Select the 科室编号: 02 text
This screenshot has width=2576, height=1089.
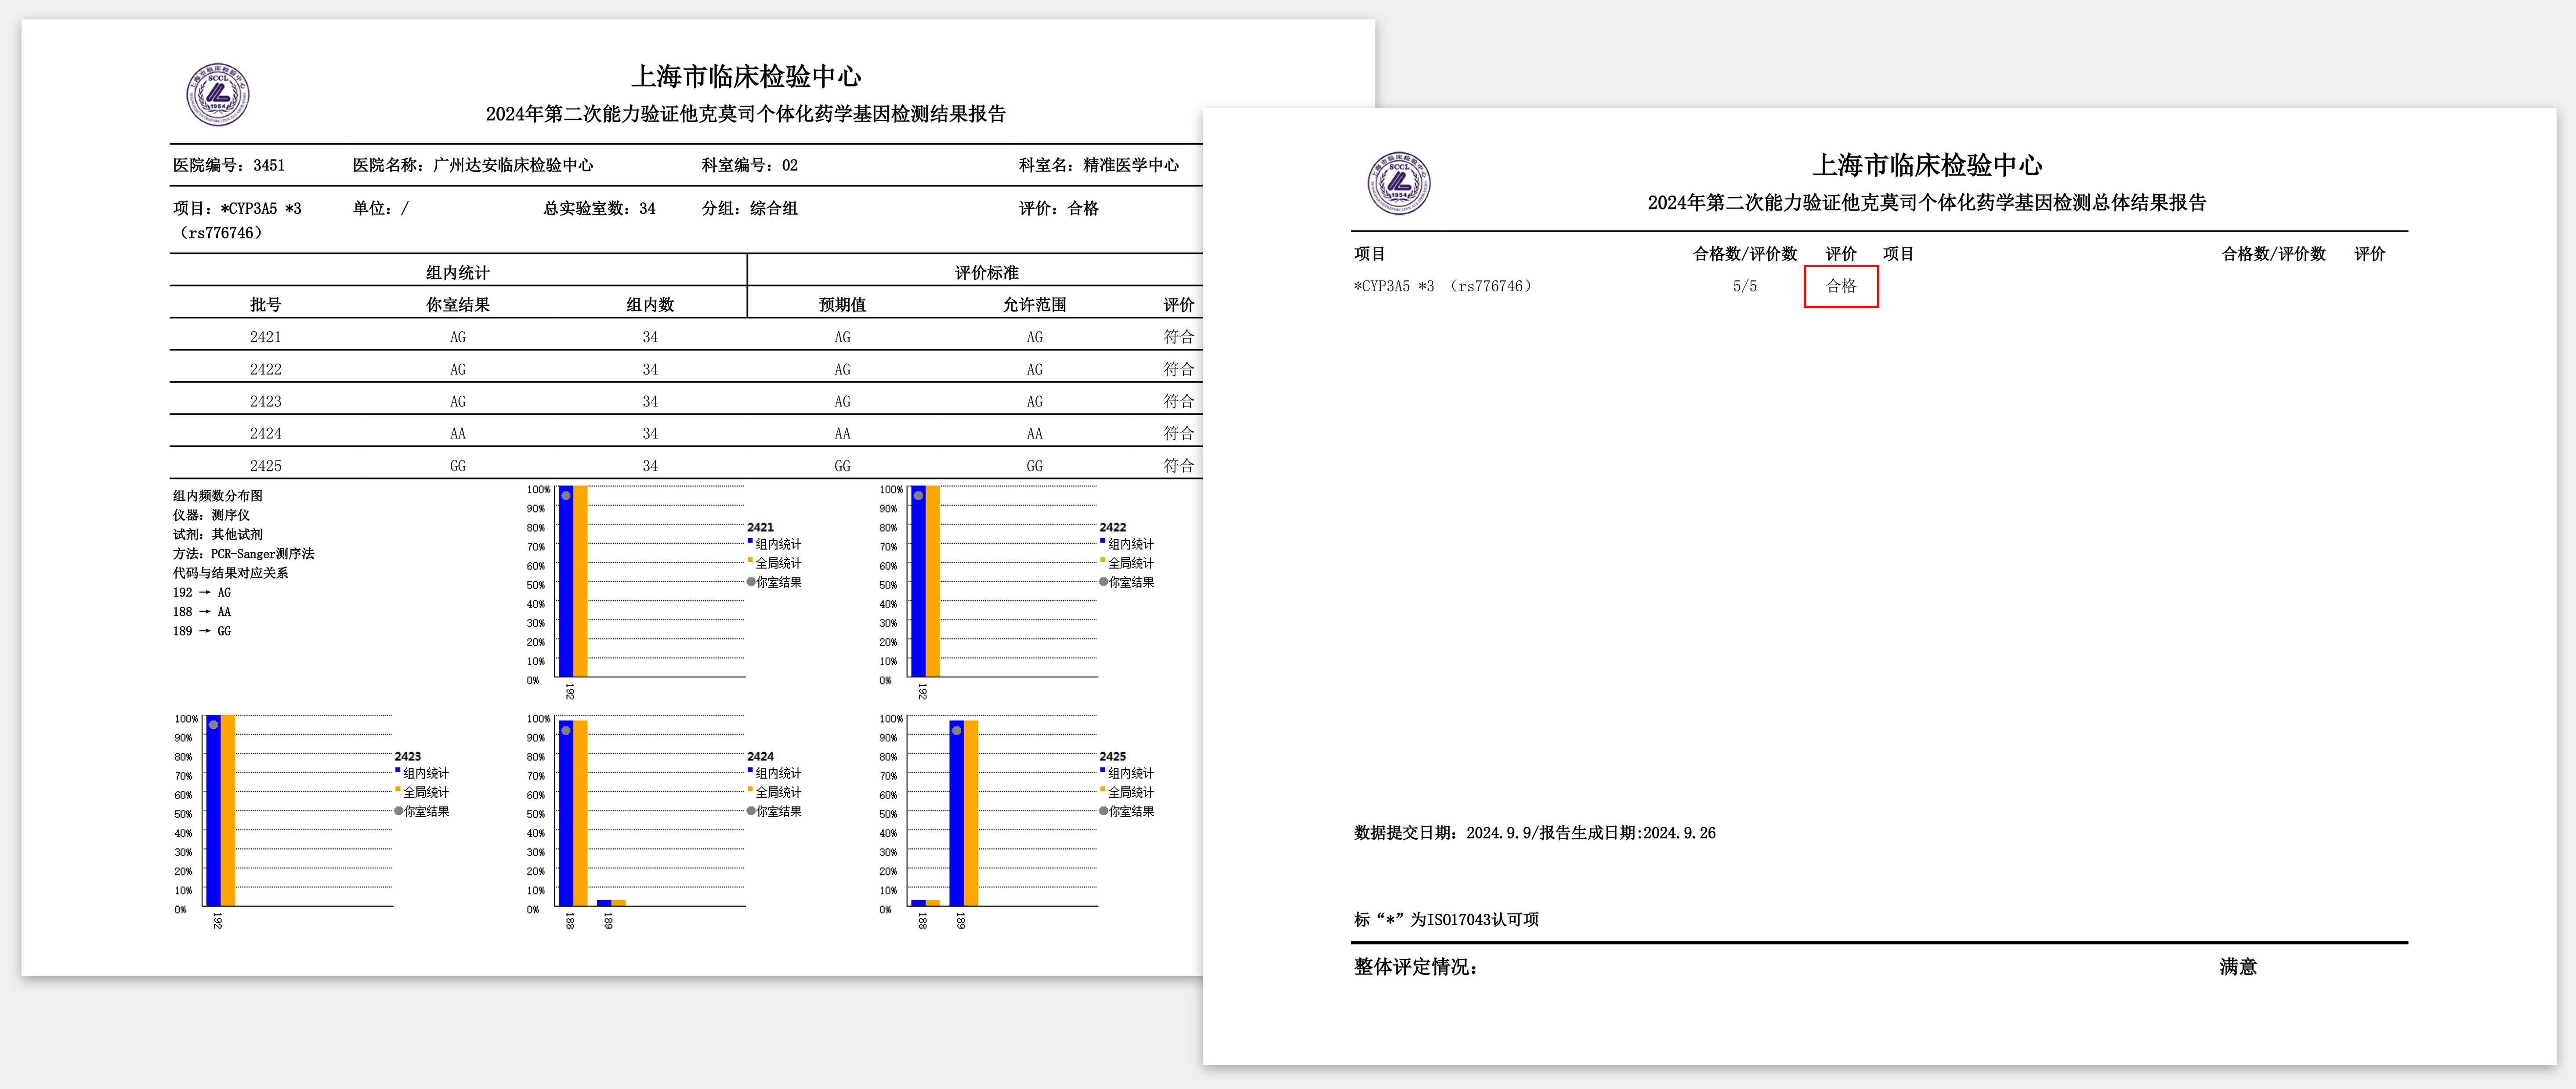coord(750,165)
